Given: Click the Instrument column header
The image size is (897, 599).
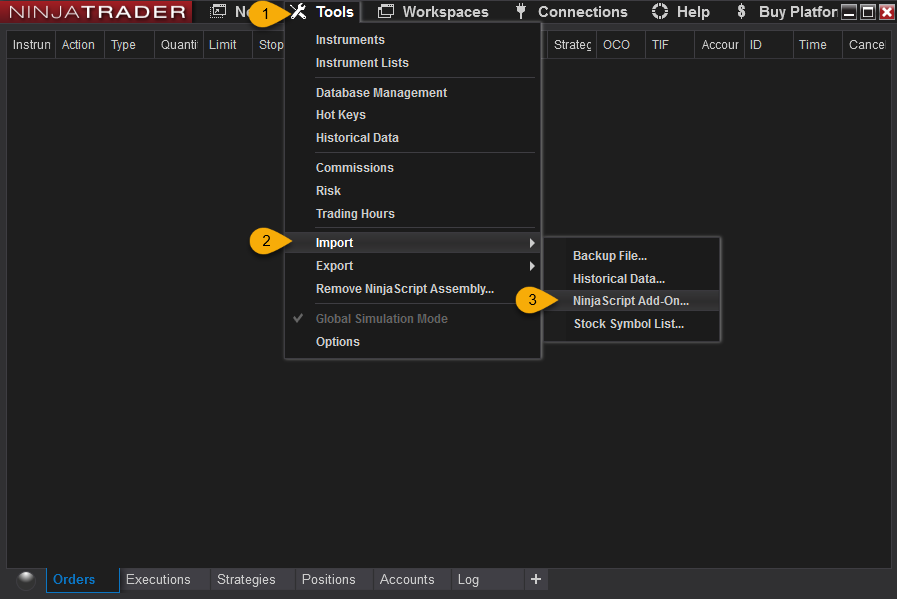Looking at the screenshot, I should point(31,45).
